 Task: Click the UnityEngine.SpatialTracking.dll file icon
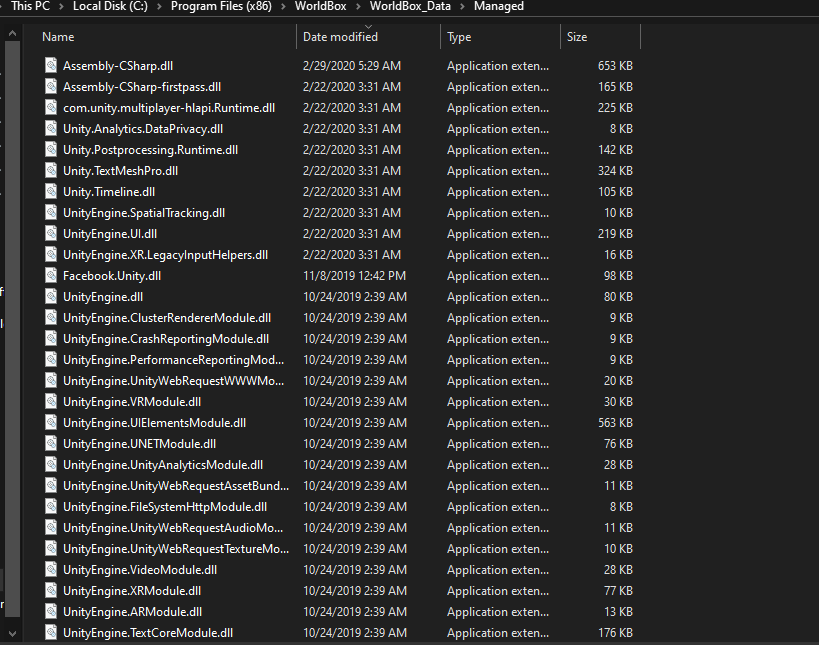(x=51, y=212)
